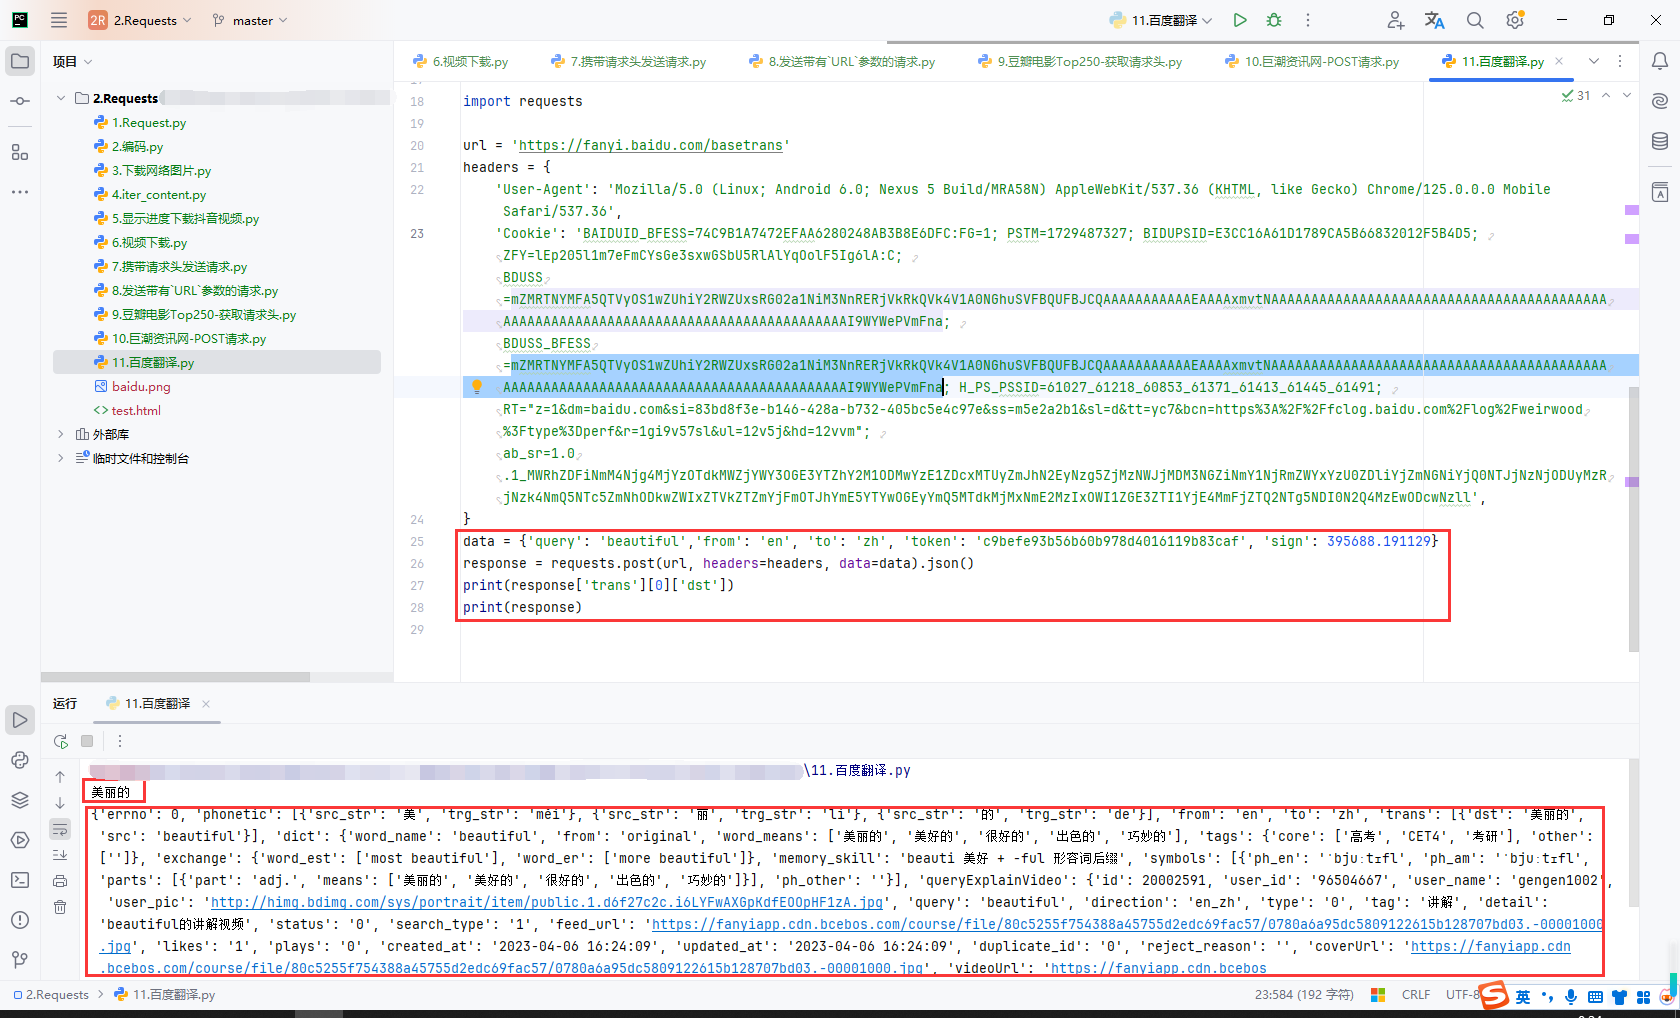
Task: Open the Terminal tool window
Action: click(20, 880)
